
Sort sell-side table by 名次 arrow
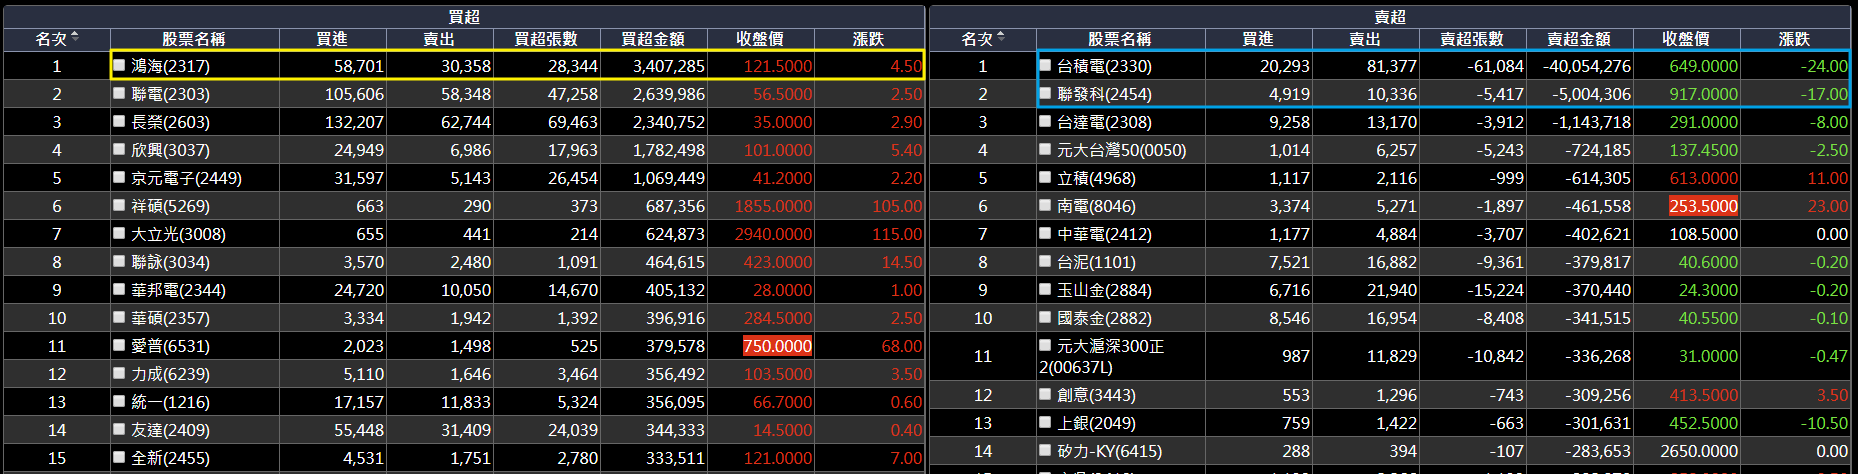1001,38
